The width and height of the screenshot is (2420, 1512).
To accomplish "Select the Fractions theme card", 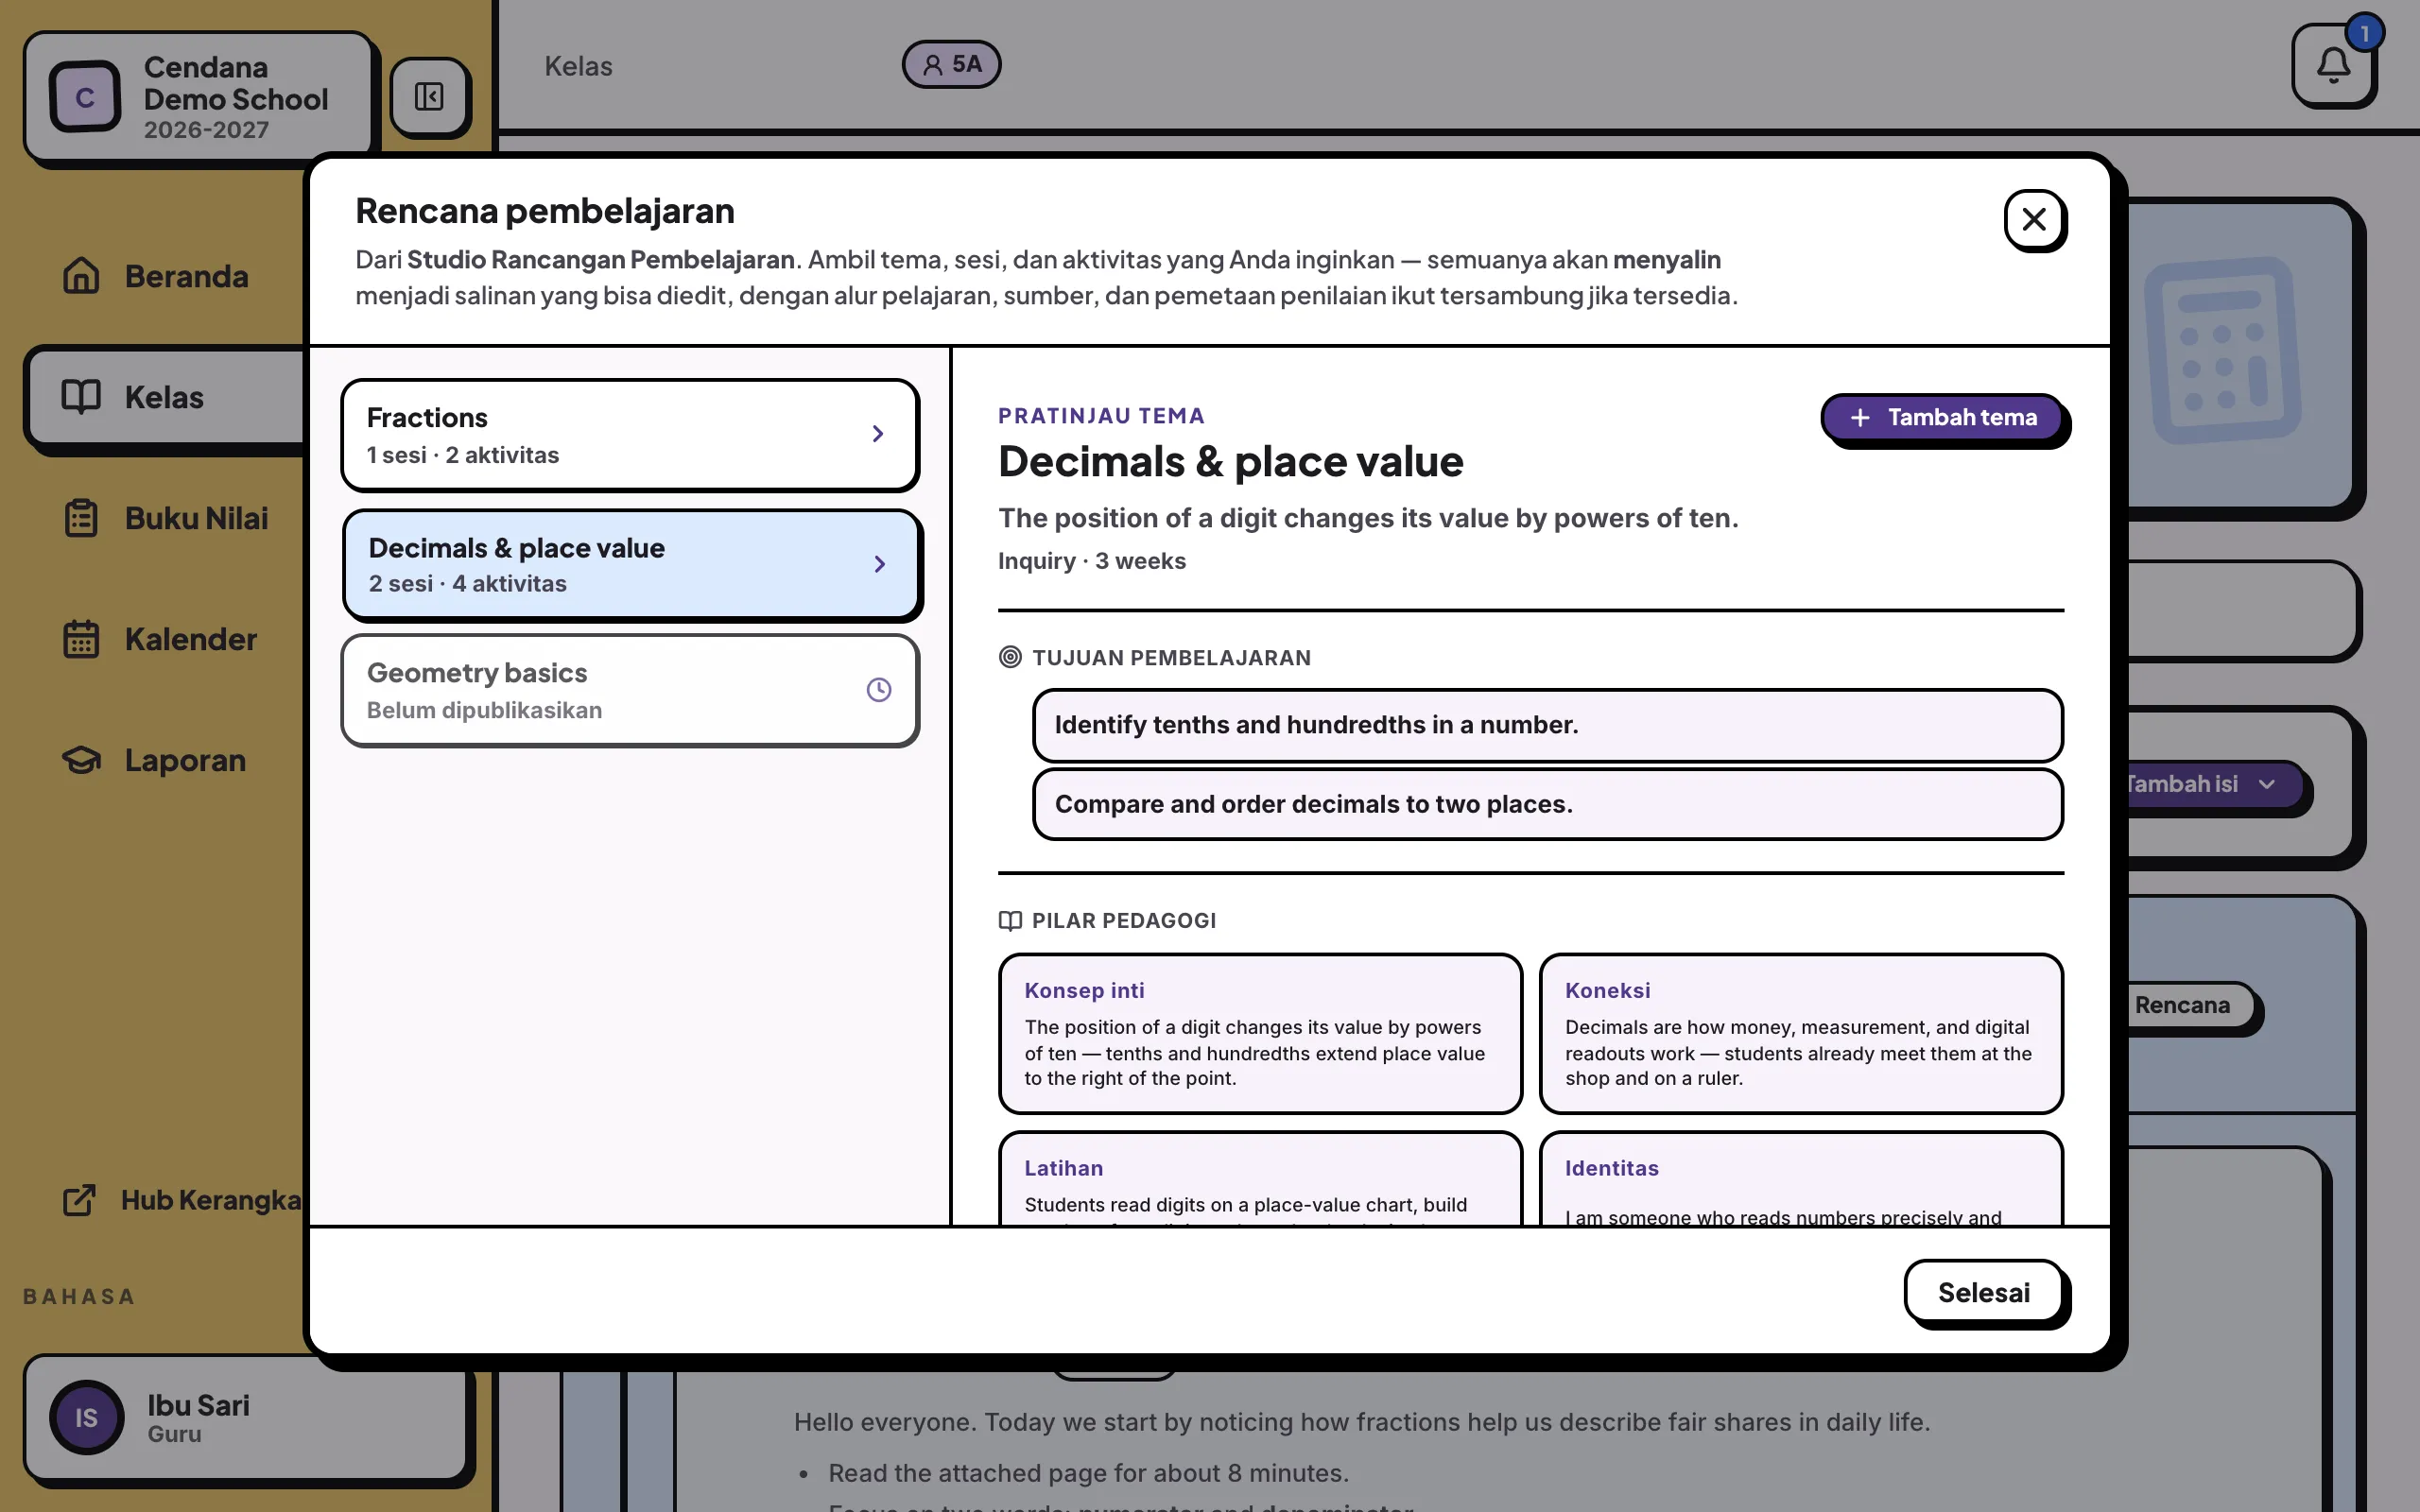I will pos(629,434).
